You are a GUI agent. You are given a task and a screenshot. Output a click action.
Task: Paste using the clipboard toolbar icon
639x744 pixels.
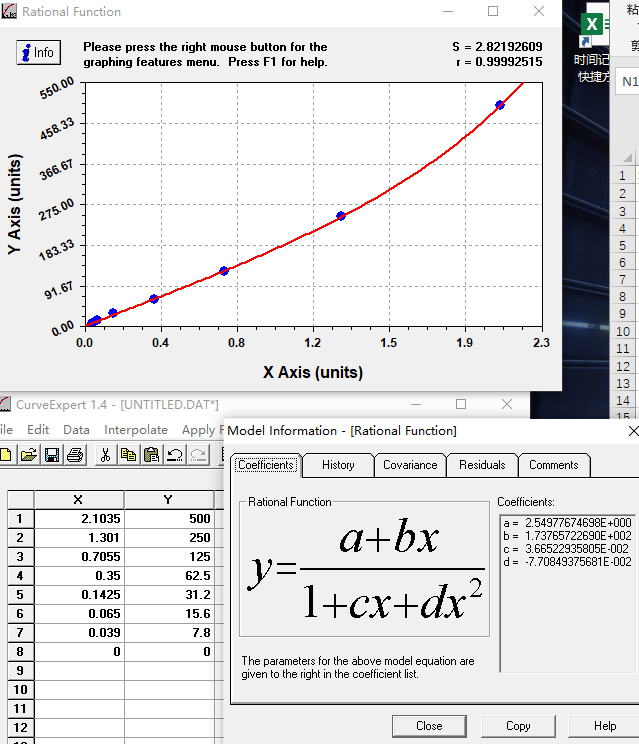point(151,455)
